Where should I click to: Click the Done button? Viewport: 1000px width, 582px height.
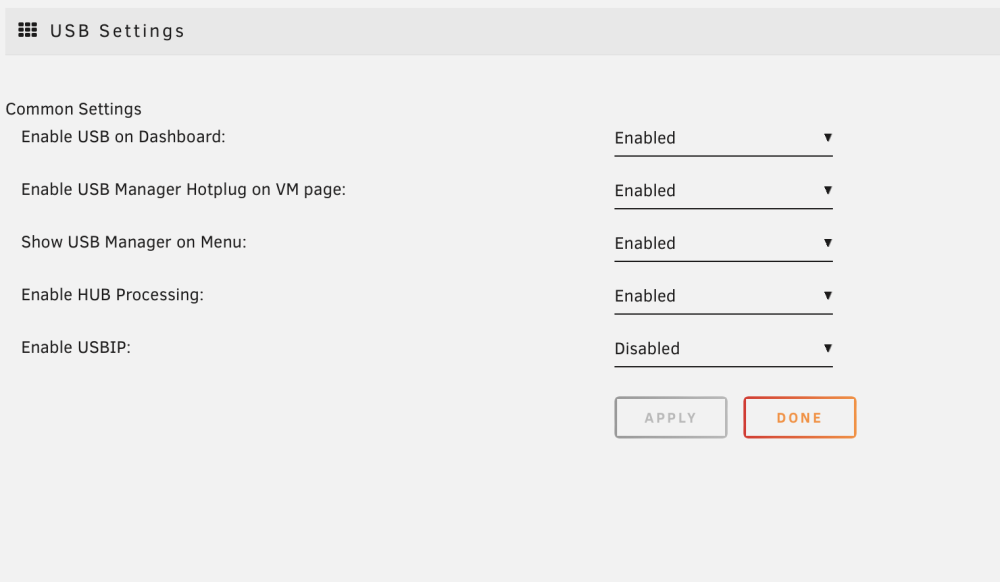(800, 418)
